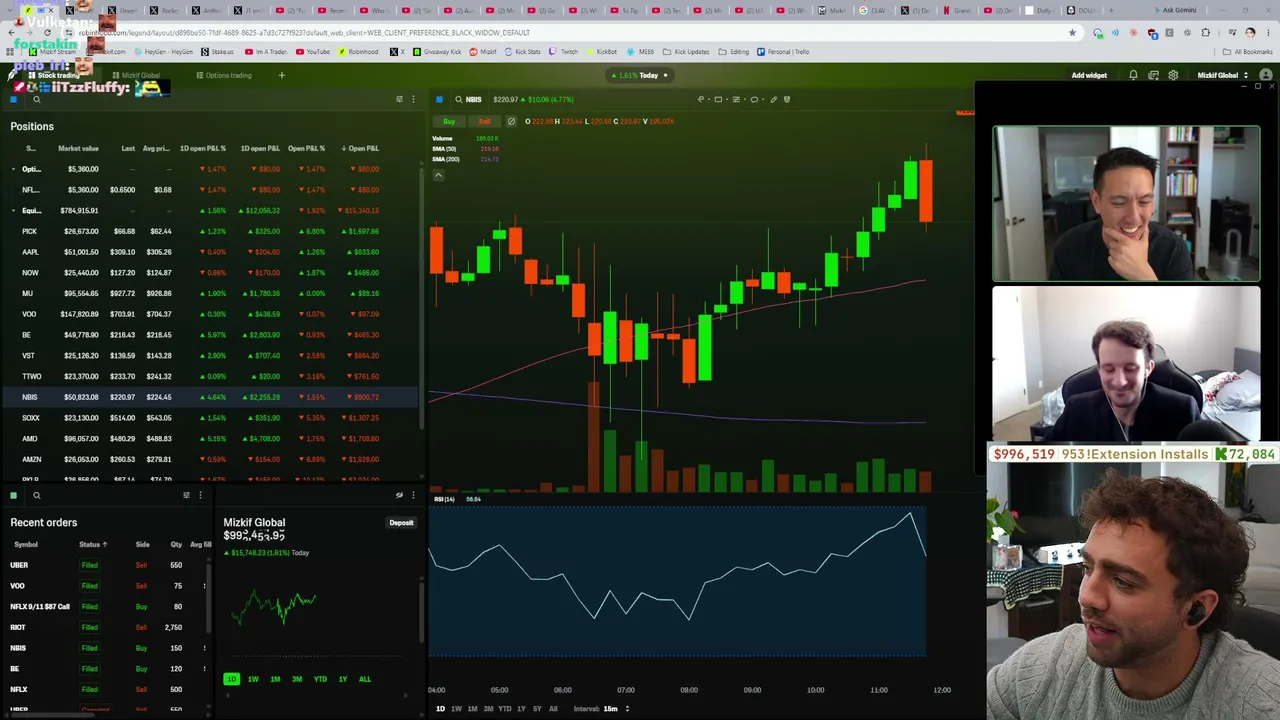Switch to the Mizkif Global tab
The height and width of the screenshot is (720, 1280).
click(x=136, y=75)
